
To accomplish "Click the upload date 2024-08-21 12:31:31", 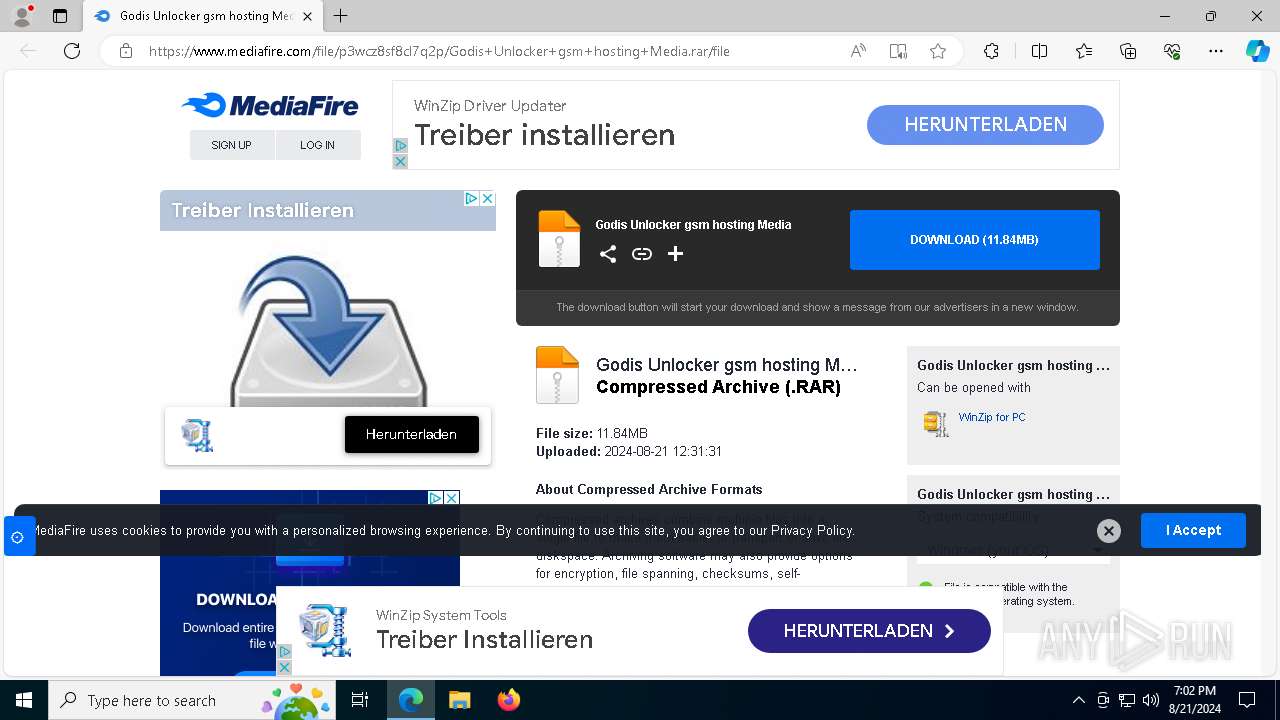I will (663, 451).
